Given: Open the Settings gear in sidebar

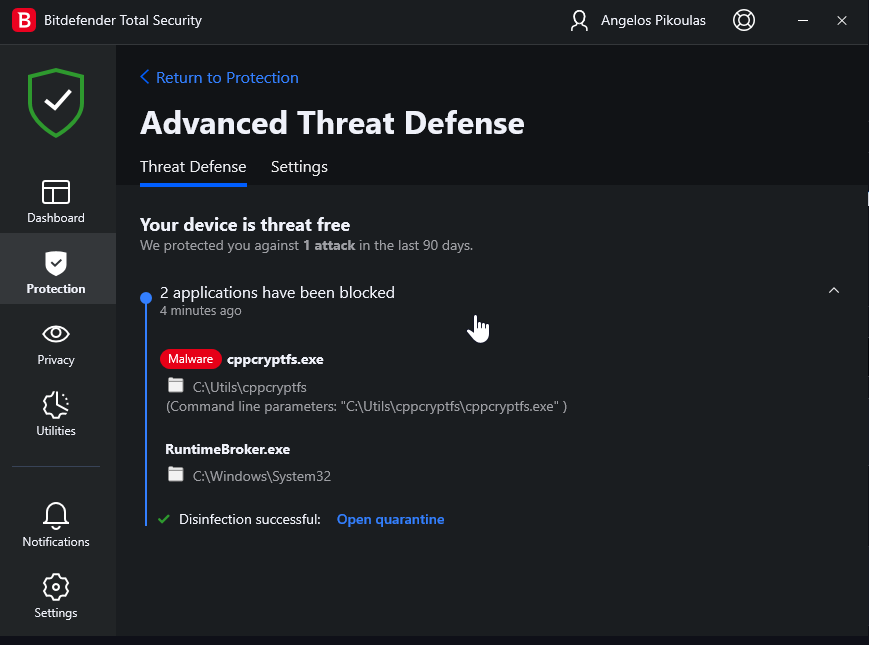Looking at the screenshot, I should (x=56, y=596).
